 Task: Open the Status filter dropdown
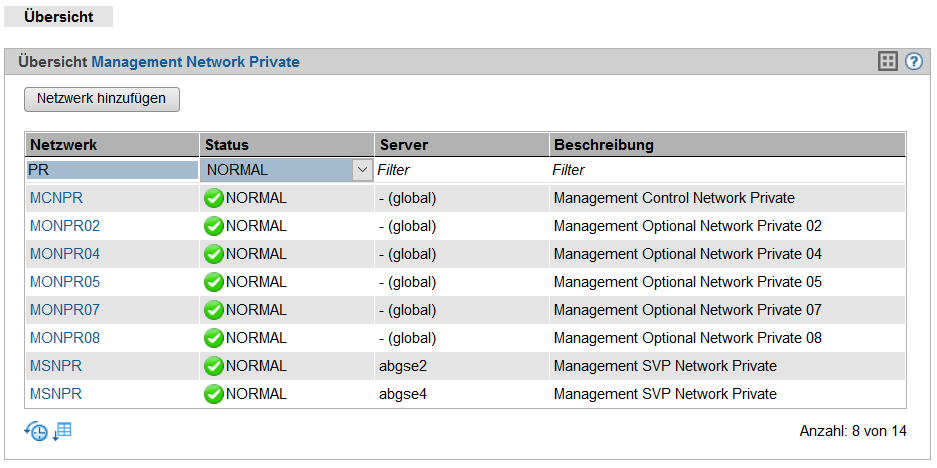(x=362, y=170)
